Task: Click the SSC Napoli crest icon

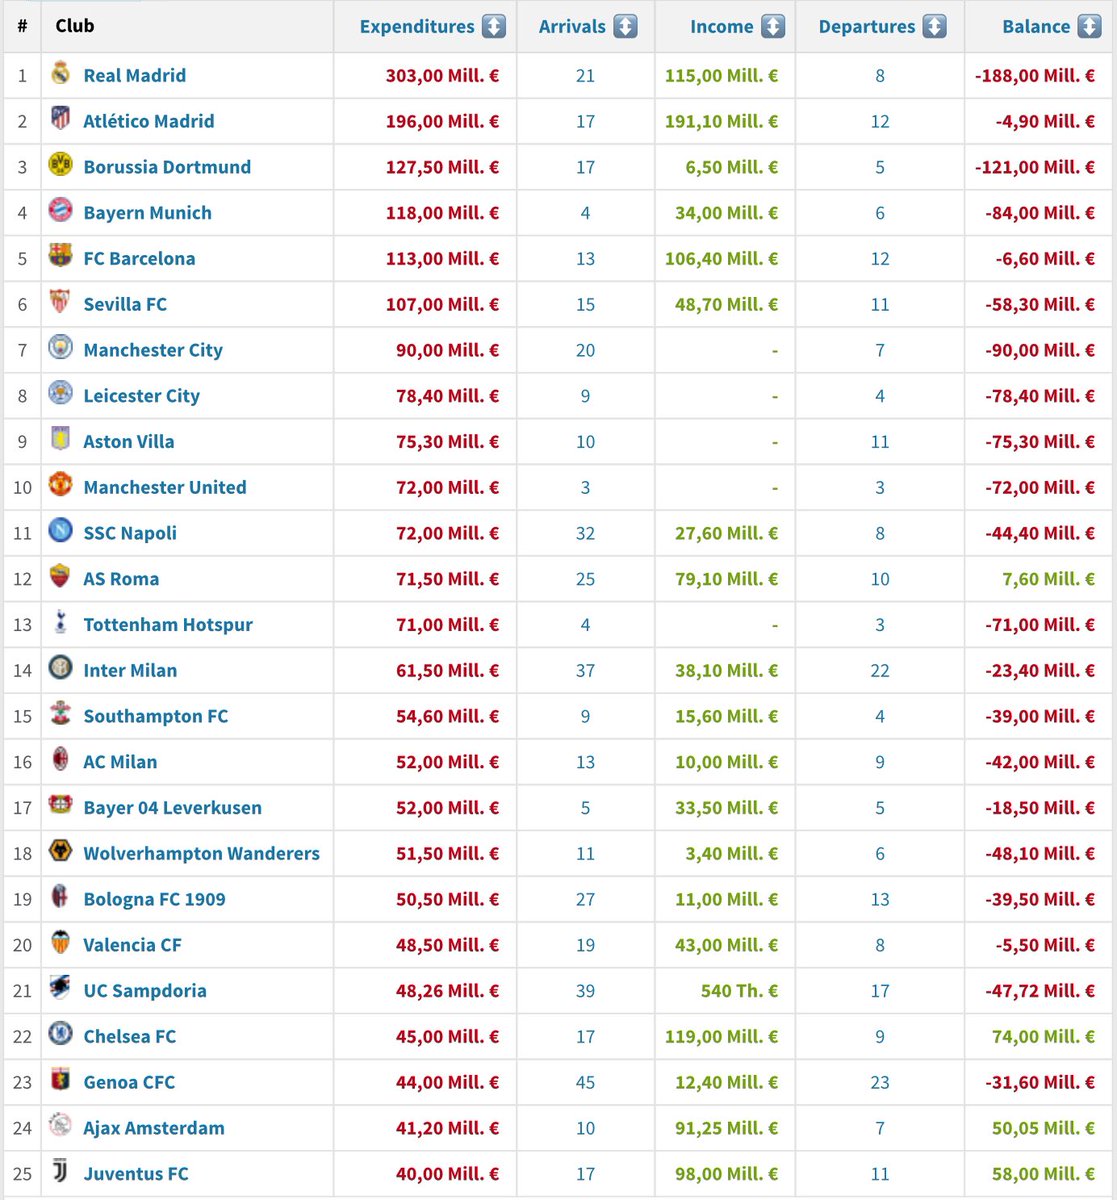Action: coord(60,532)
